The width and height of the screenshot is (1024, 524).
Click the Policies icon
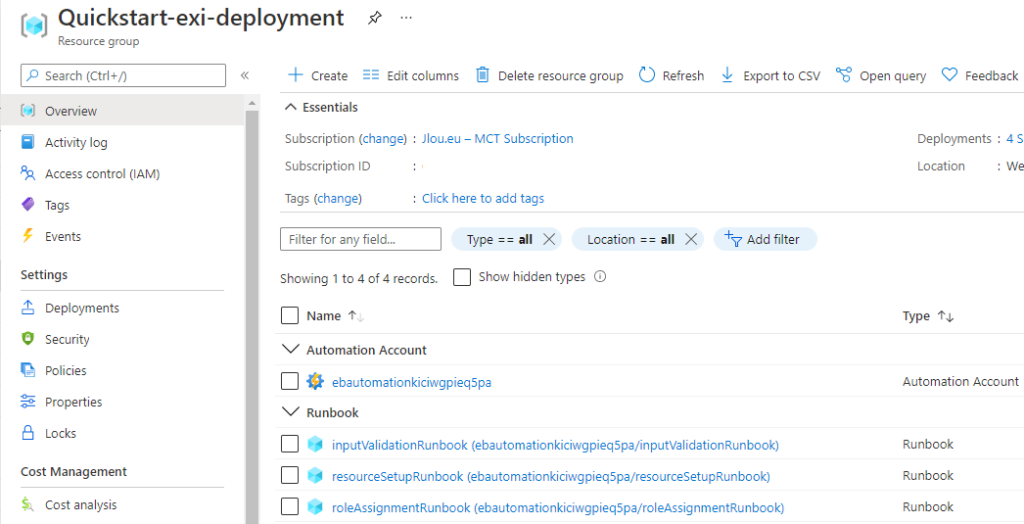[27, 370]
